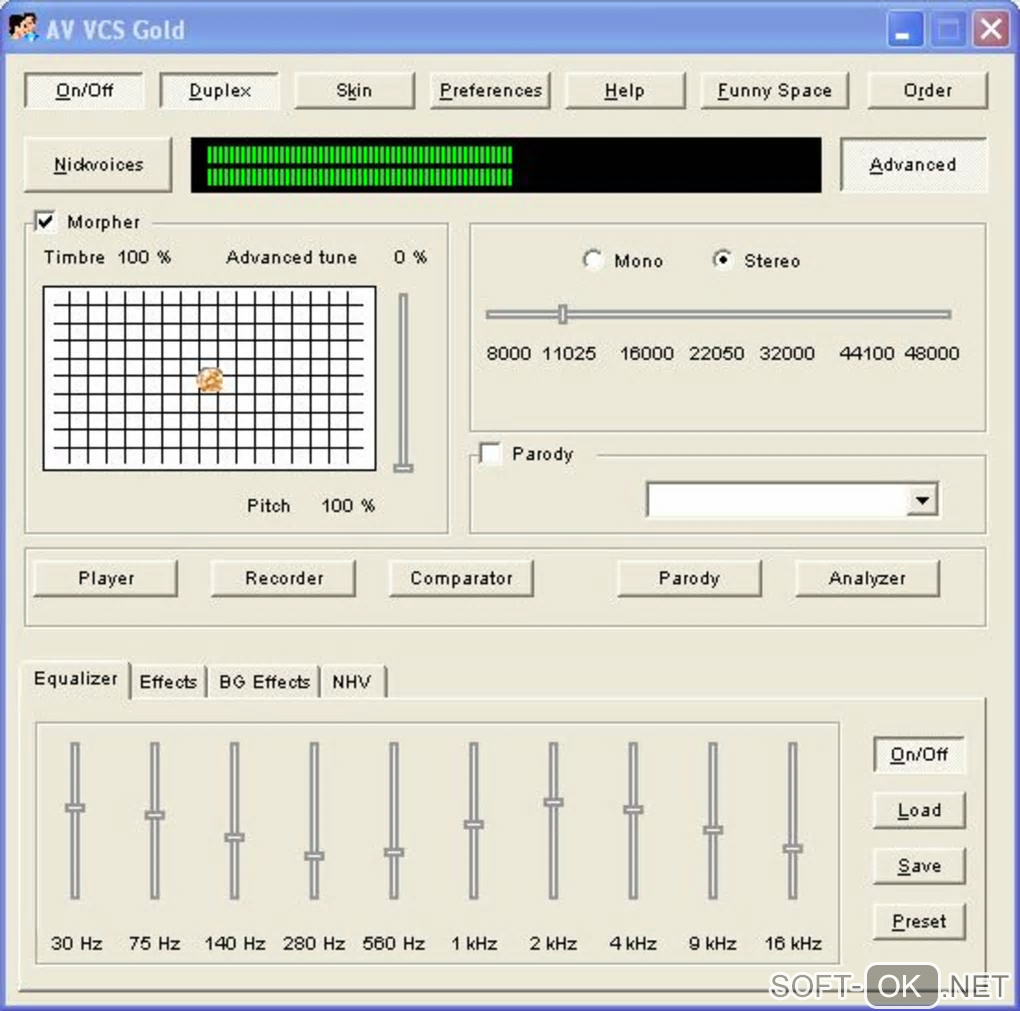Click the 8000 sample rate label
The height and width of the screenshot is (1011, 1020).
[x=509, y=353]
